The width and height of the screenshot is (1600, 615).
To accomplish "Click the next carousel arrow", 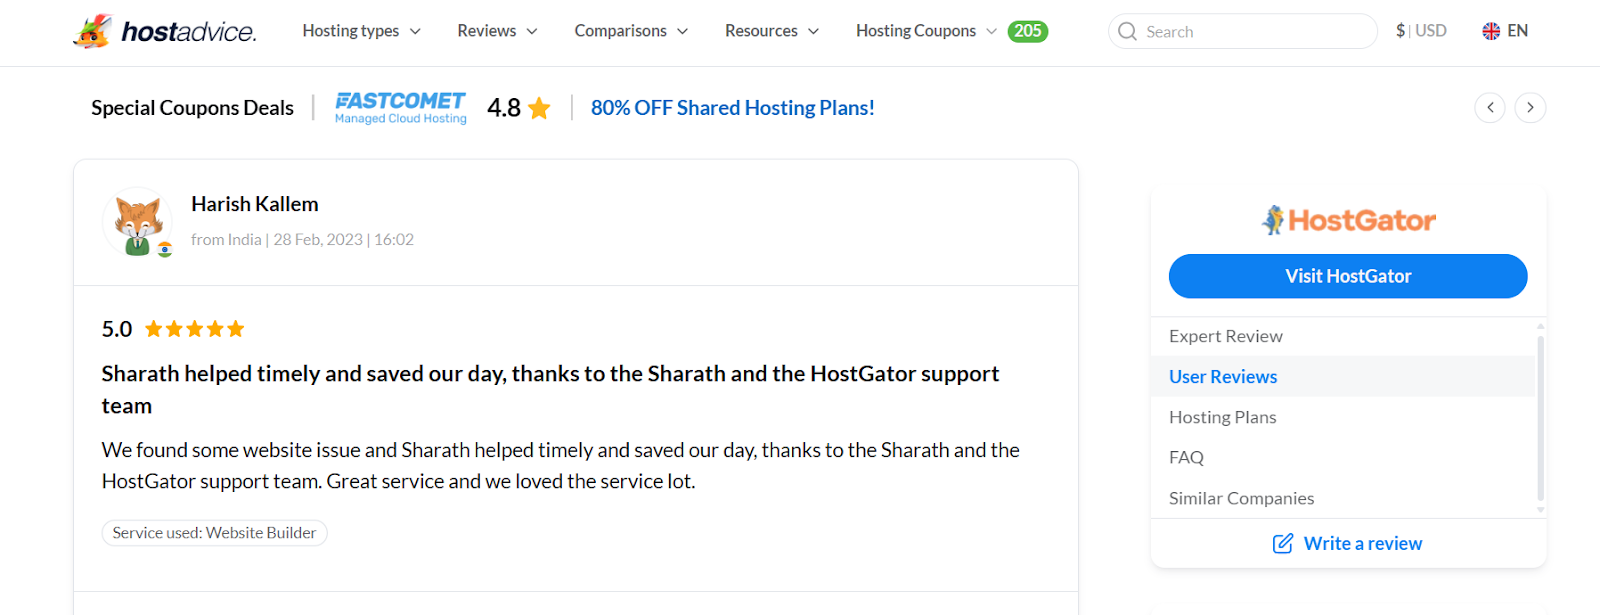I will 1529,107.
